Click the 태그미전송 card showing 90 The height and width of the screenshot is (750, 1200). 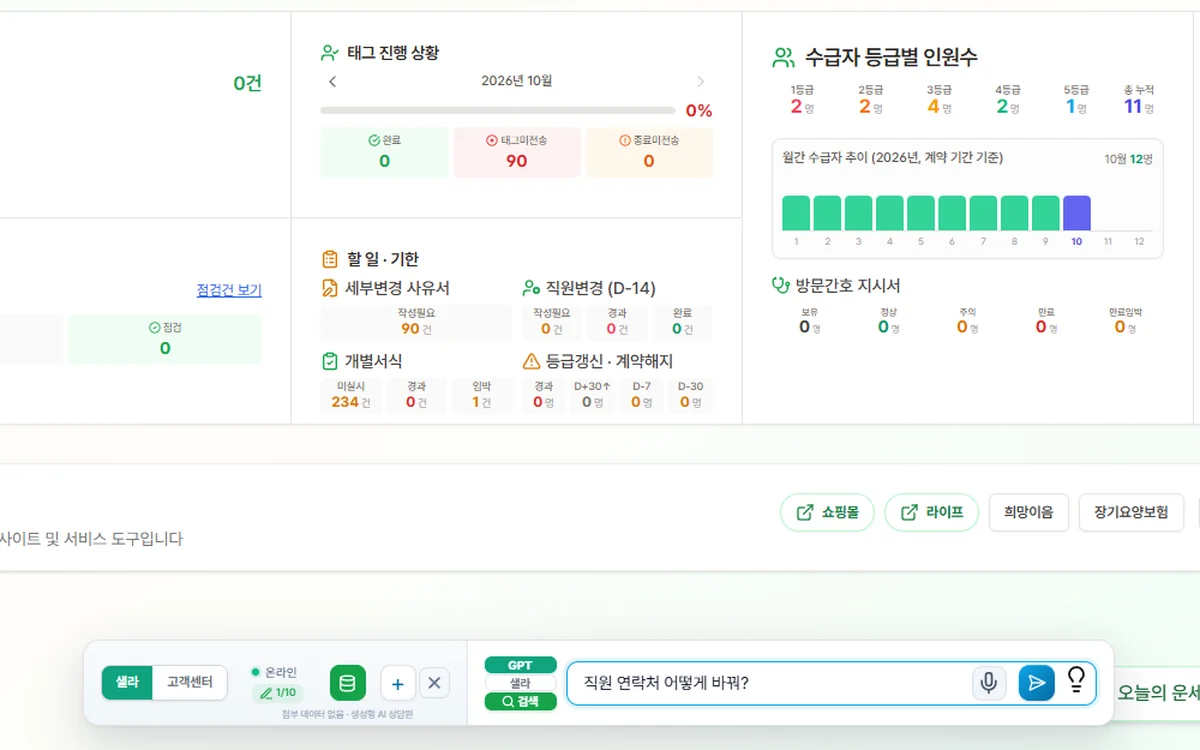516,152
